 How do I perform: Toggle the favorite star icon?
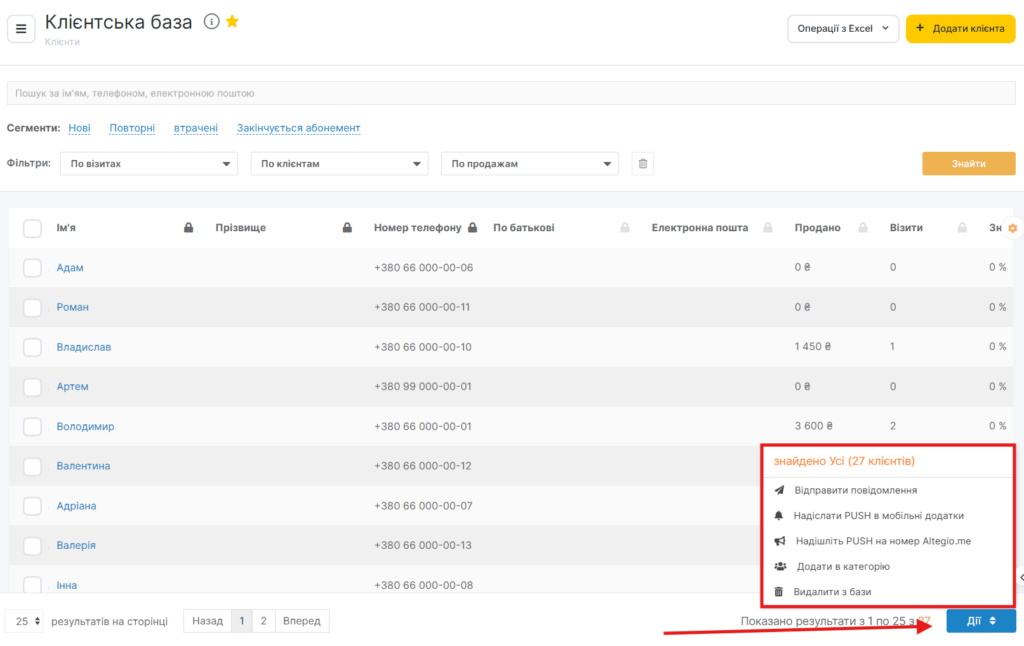pos(232,22)
